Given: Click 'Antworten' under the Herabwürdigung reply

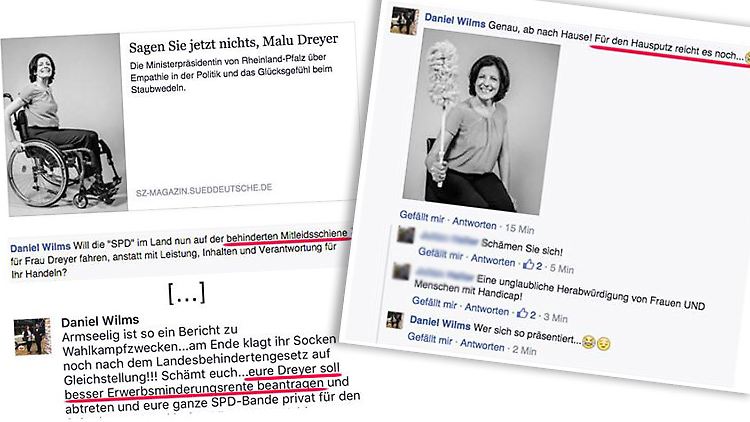Looking at the screenshot, I should coord(486,309).
